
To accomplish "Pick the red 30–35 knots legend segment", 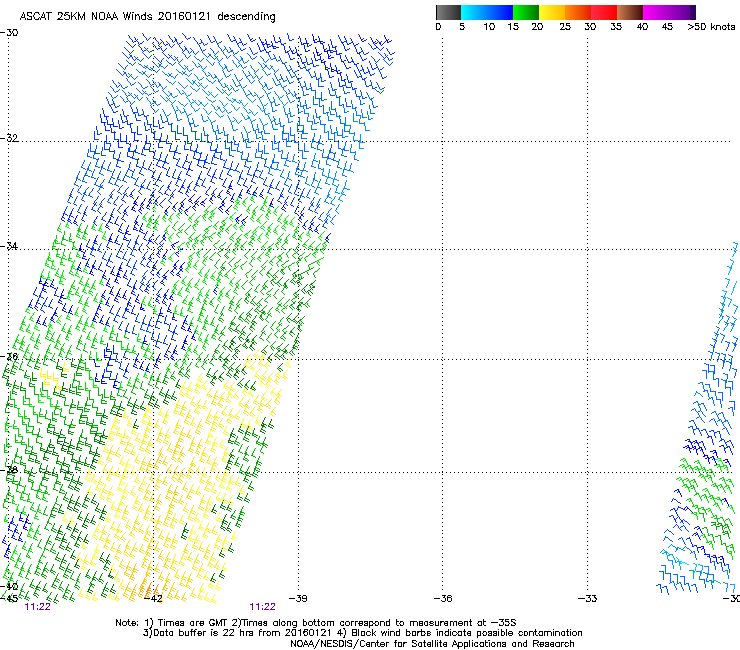I will tap(604, 12).
